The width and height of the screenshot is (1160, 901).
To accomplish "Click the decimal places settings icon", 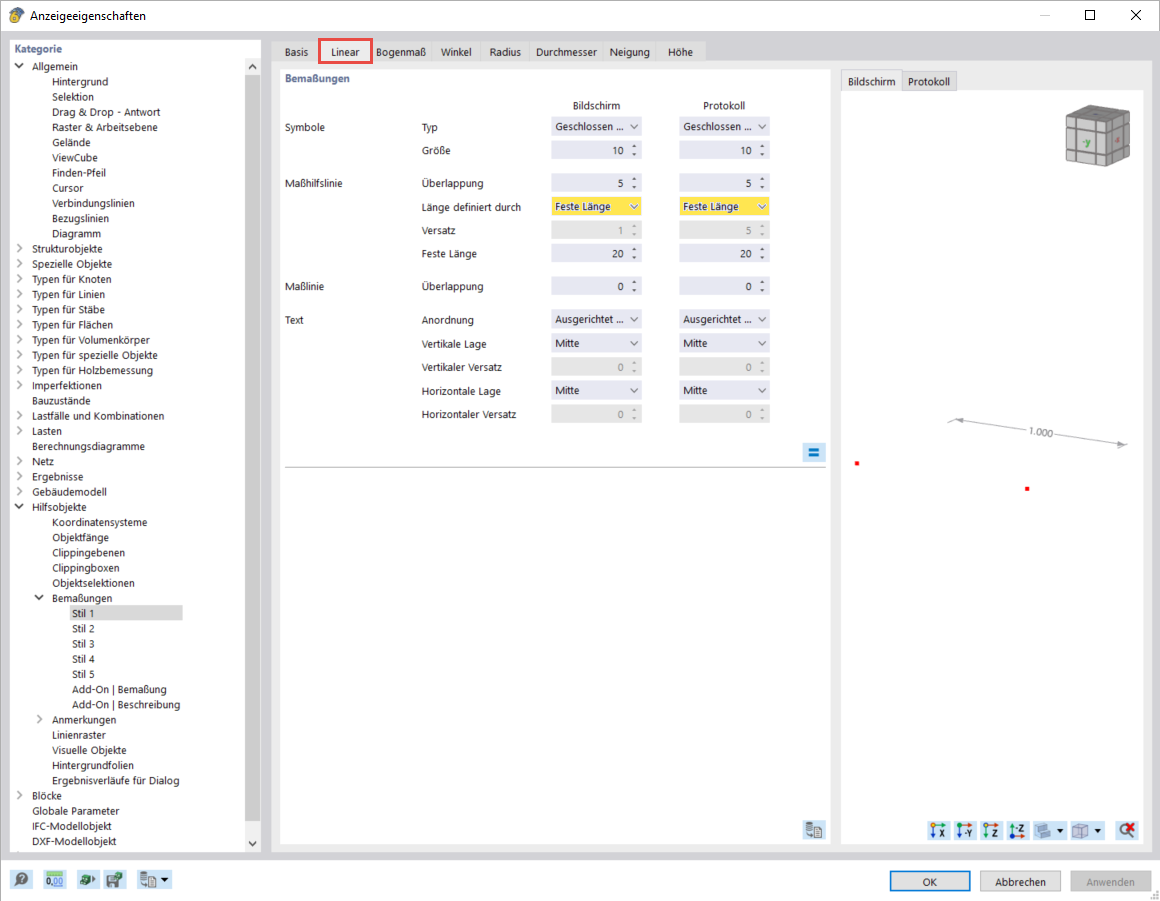I will click(53, 879).
